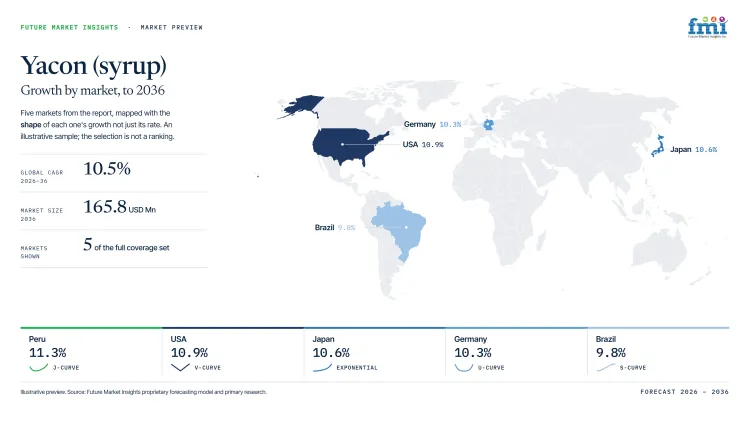Select Japan on the world map
The height and width of the screenshot is (421, 750).
pos(658,146)
